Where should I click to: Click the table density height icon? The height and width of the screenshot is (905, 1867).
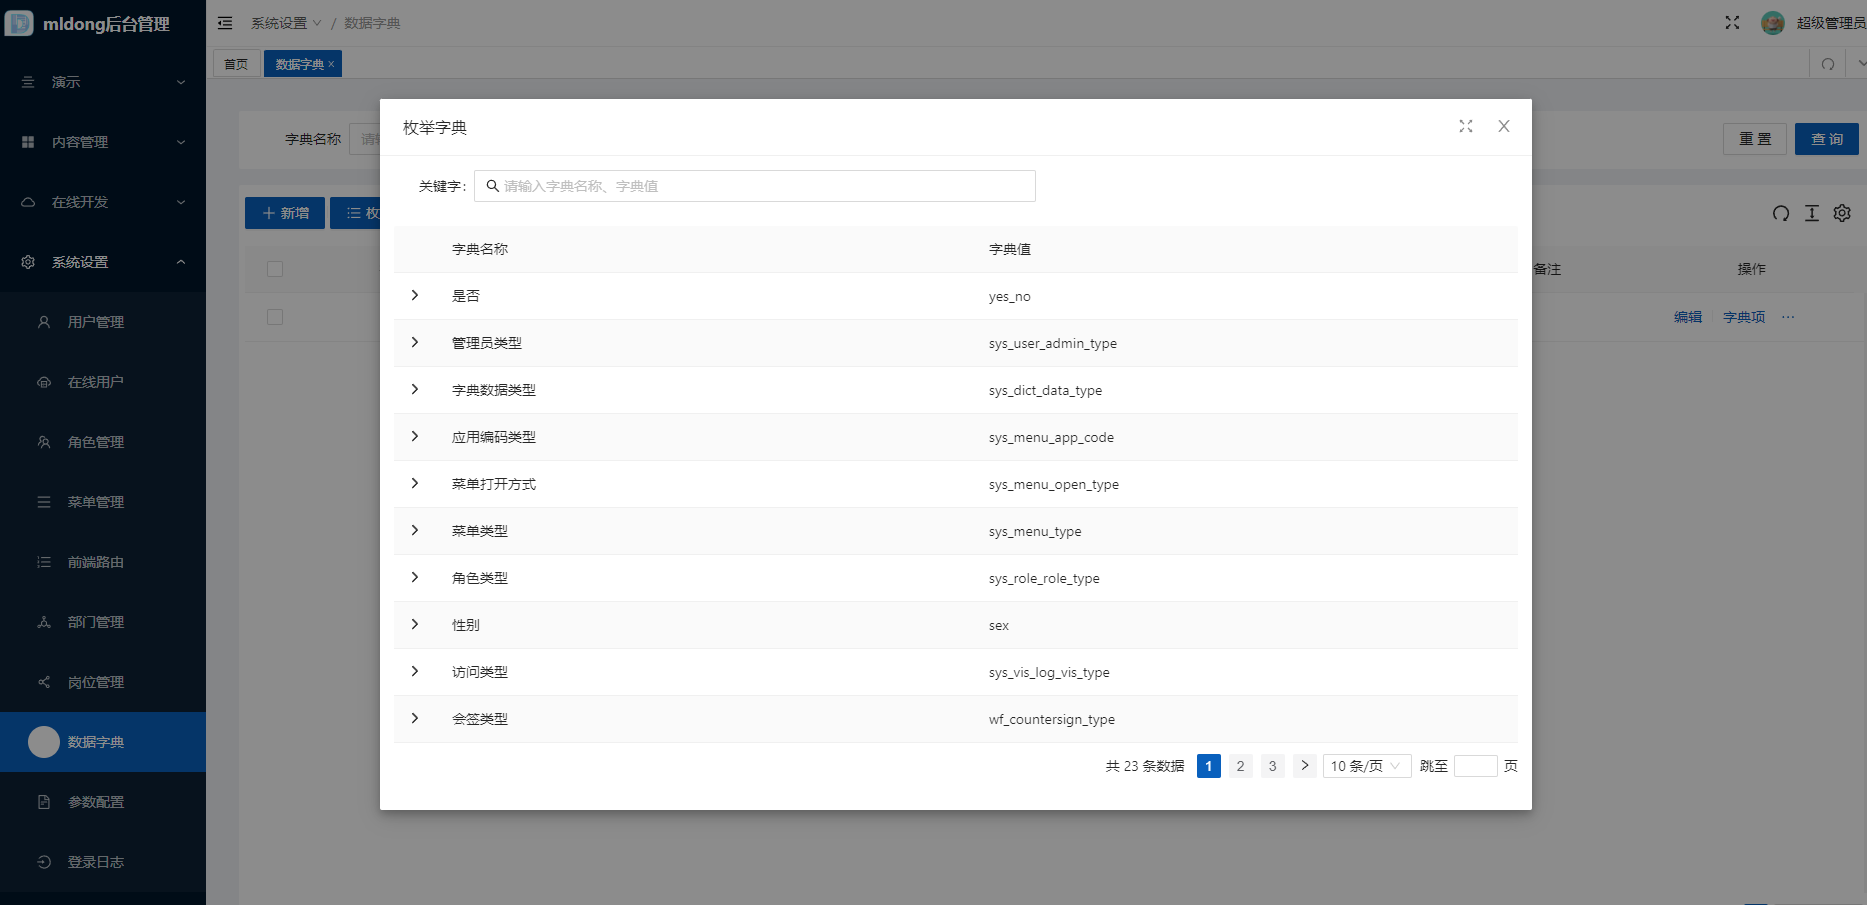(x=1811, y=213)
